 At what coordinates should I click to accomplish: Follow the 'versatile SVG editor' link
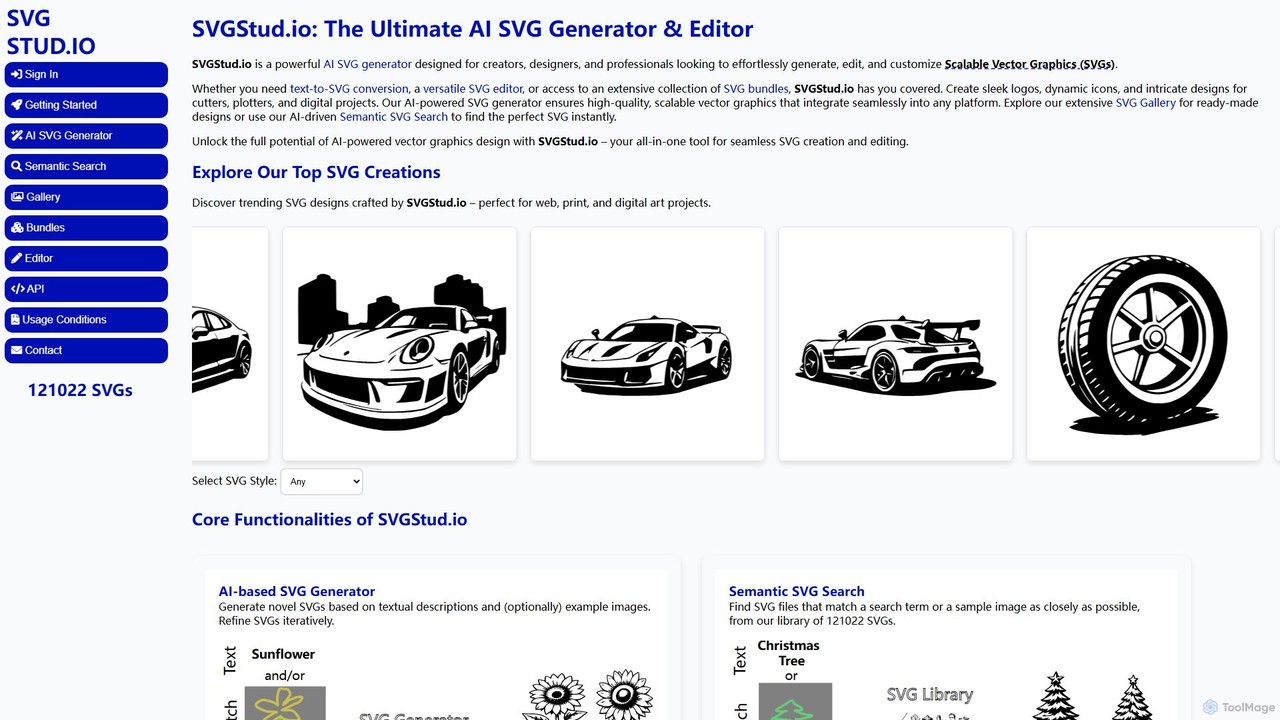coord(473,89)
